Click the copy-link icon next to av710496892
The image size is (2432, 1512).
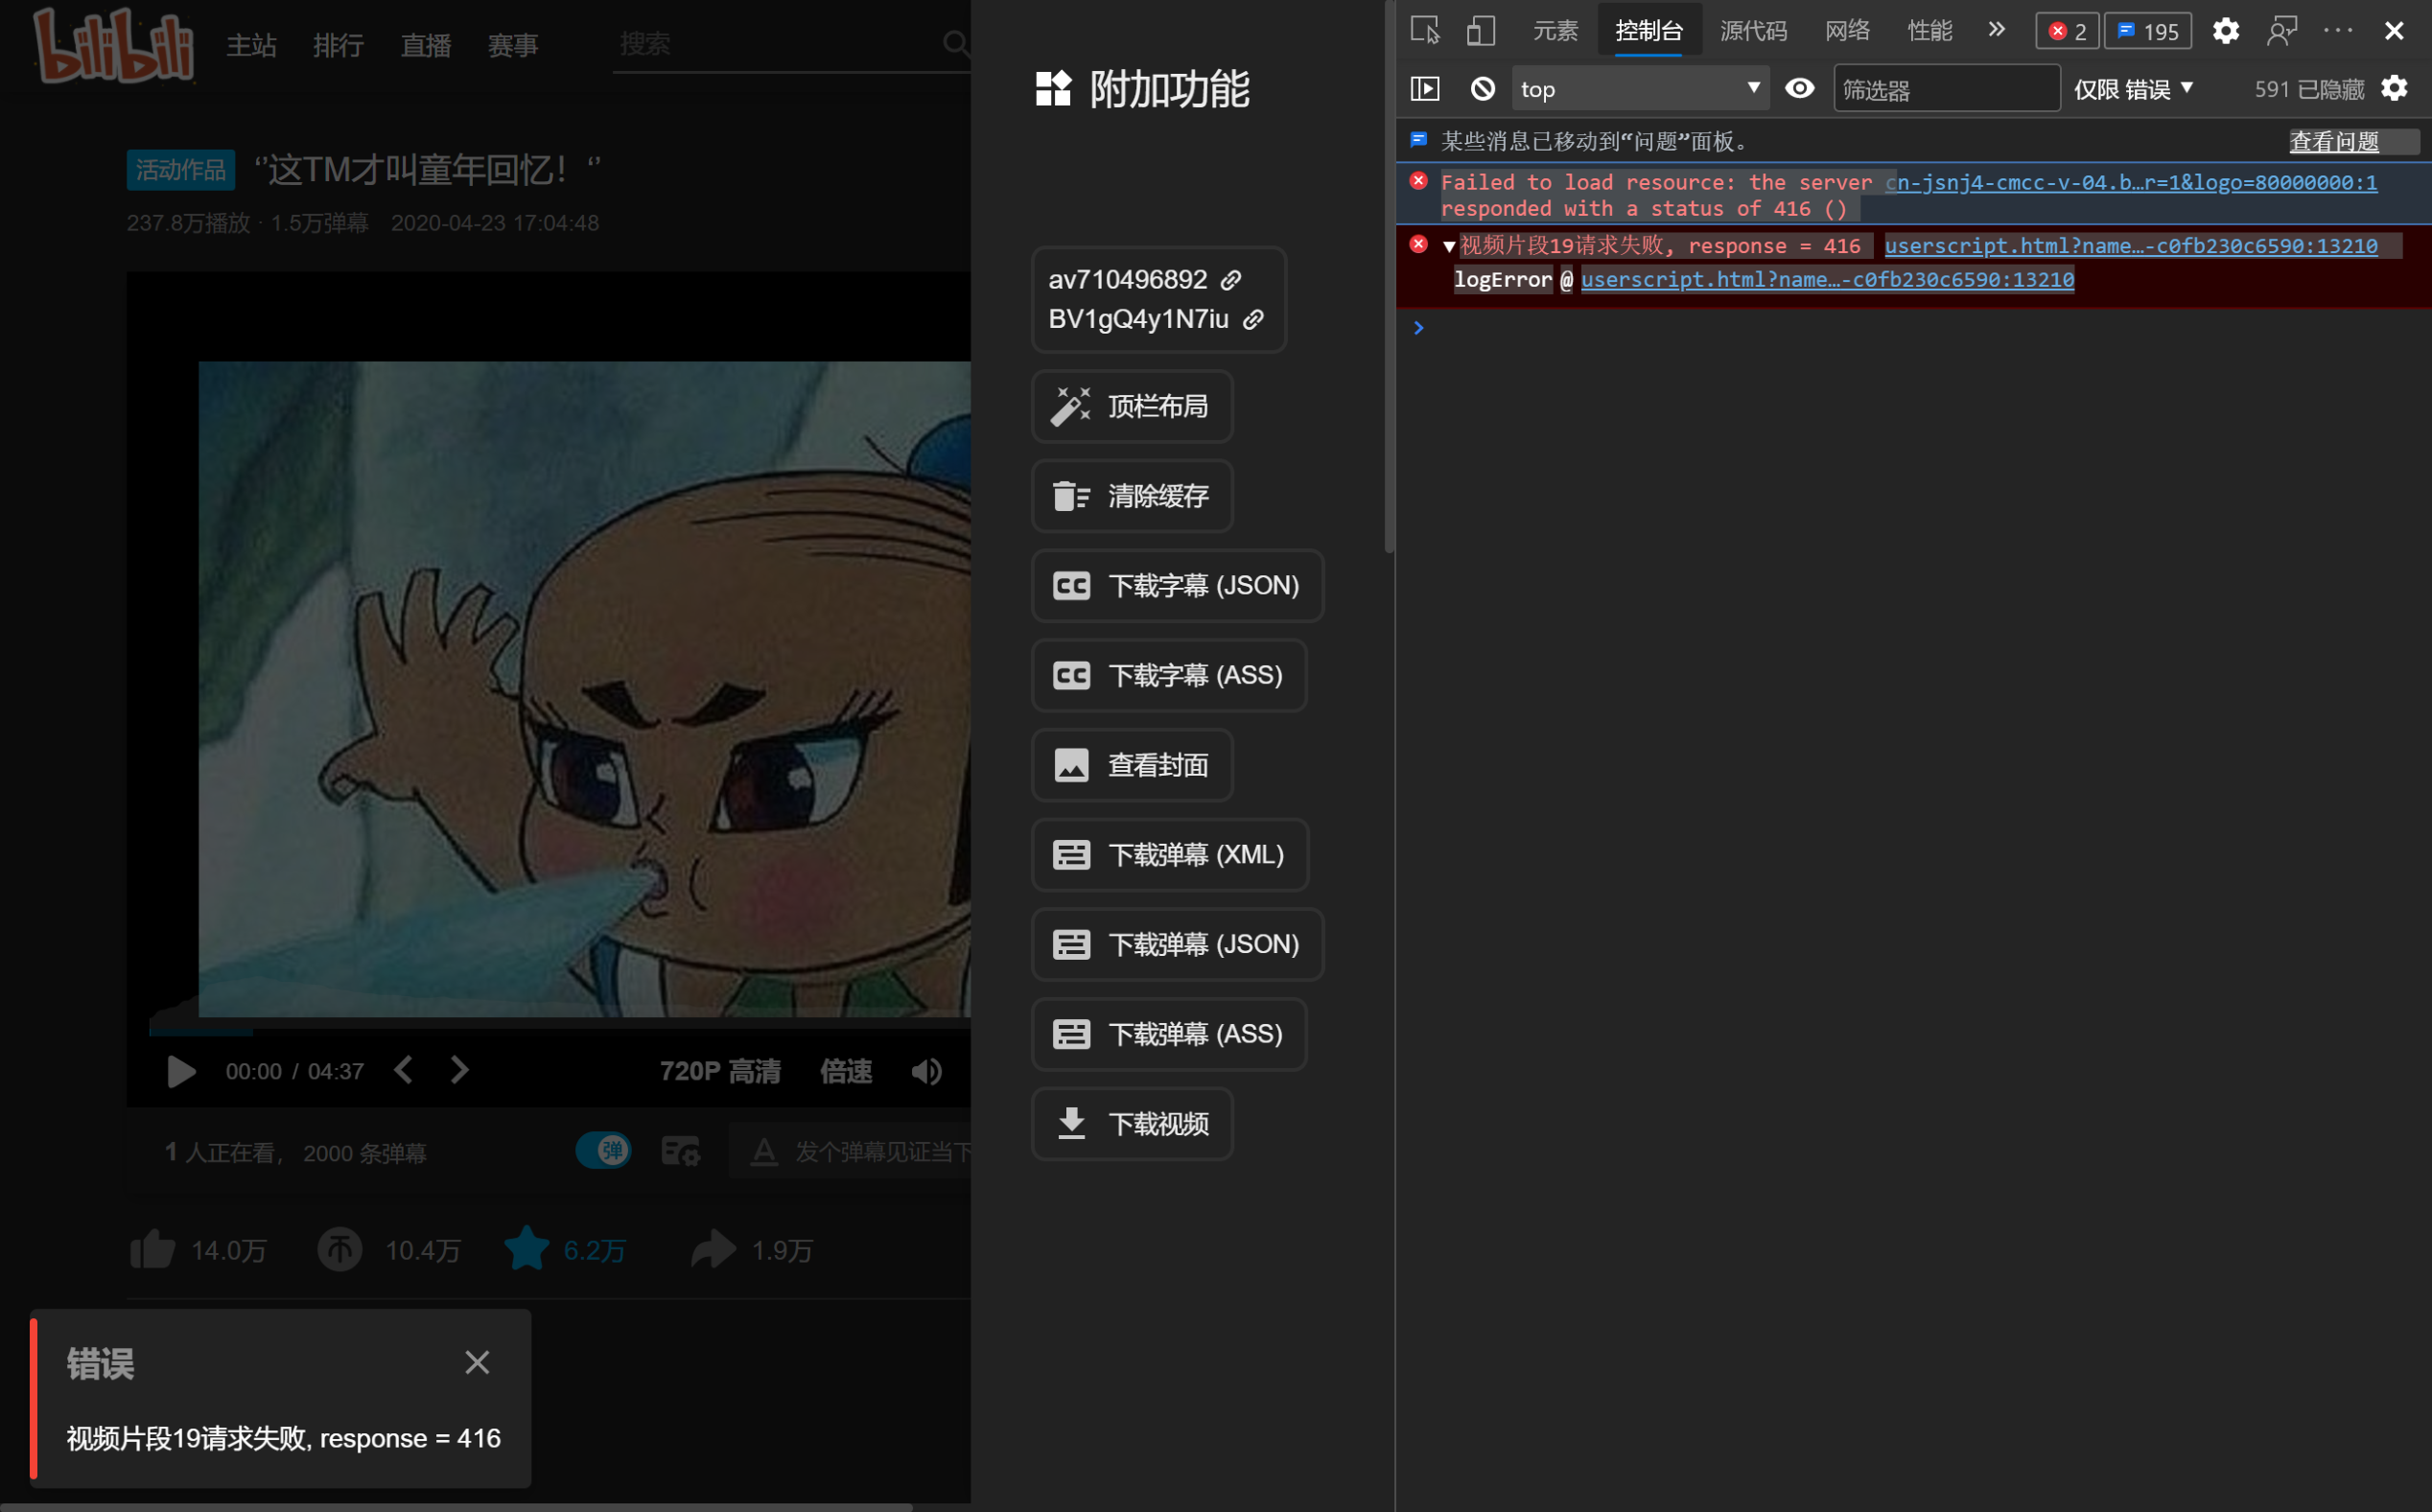(x=1231, y=280)
